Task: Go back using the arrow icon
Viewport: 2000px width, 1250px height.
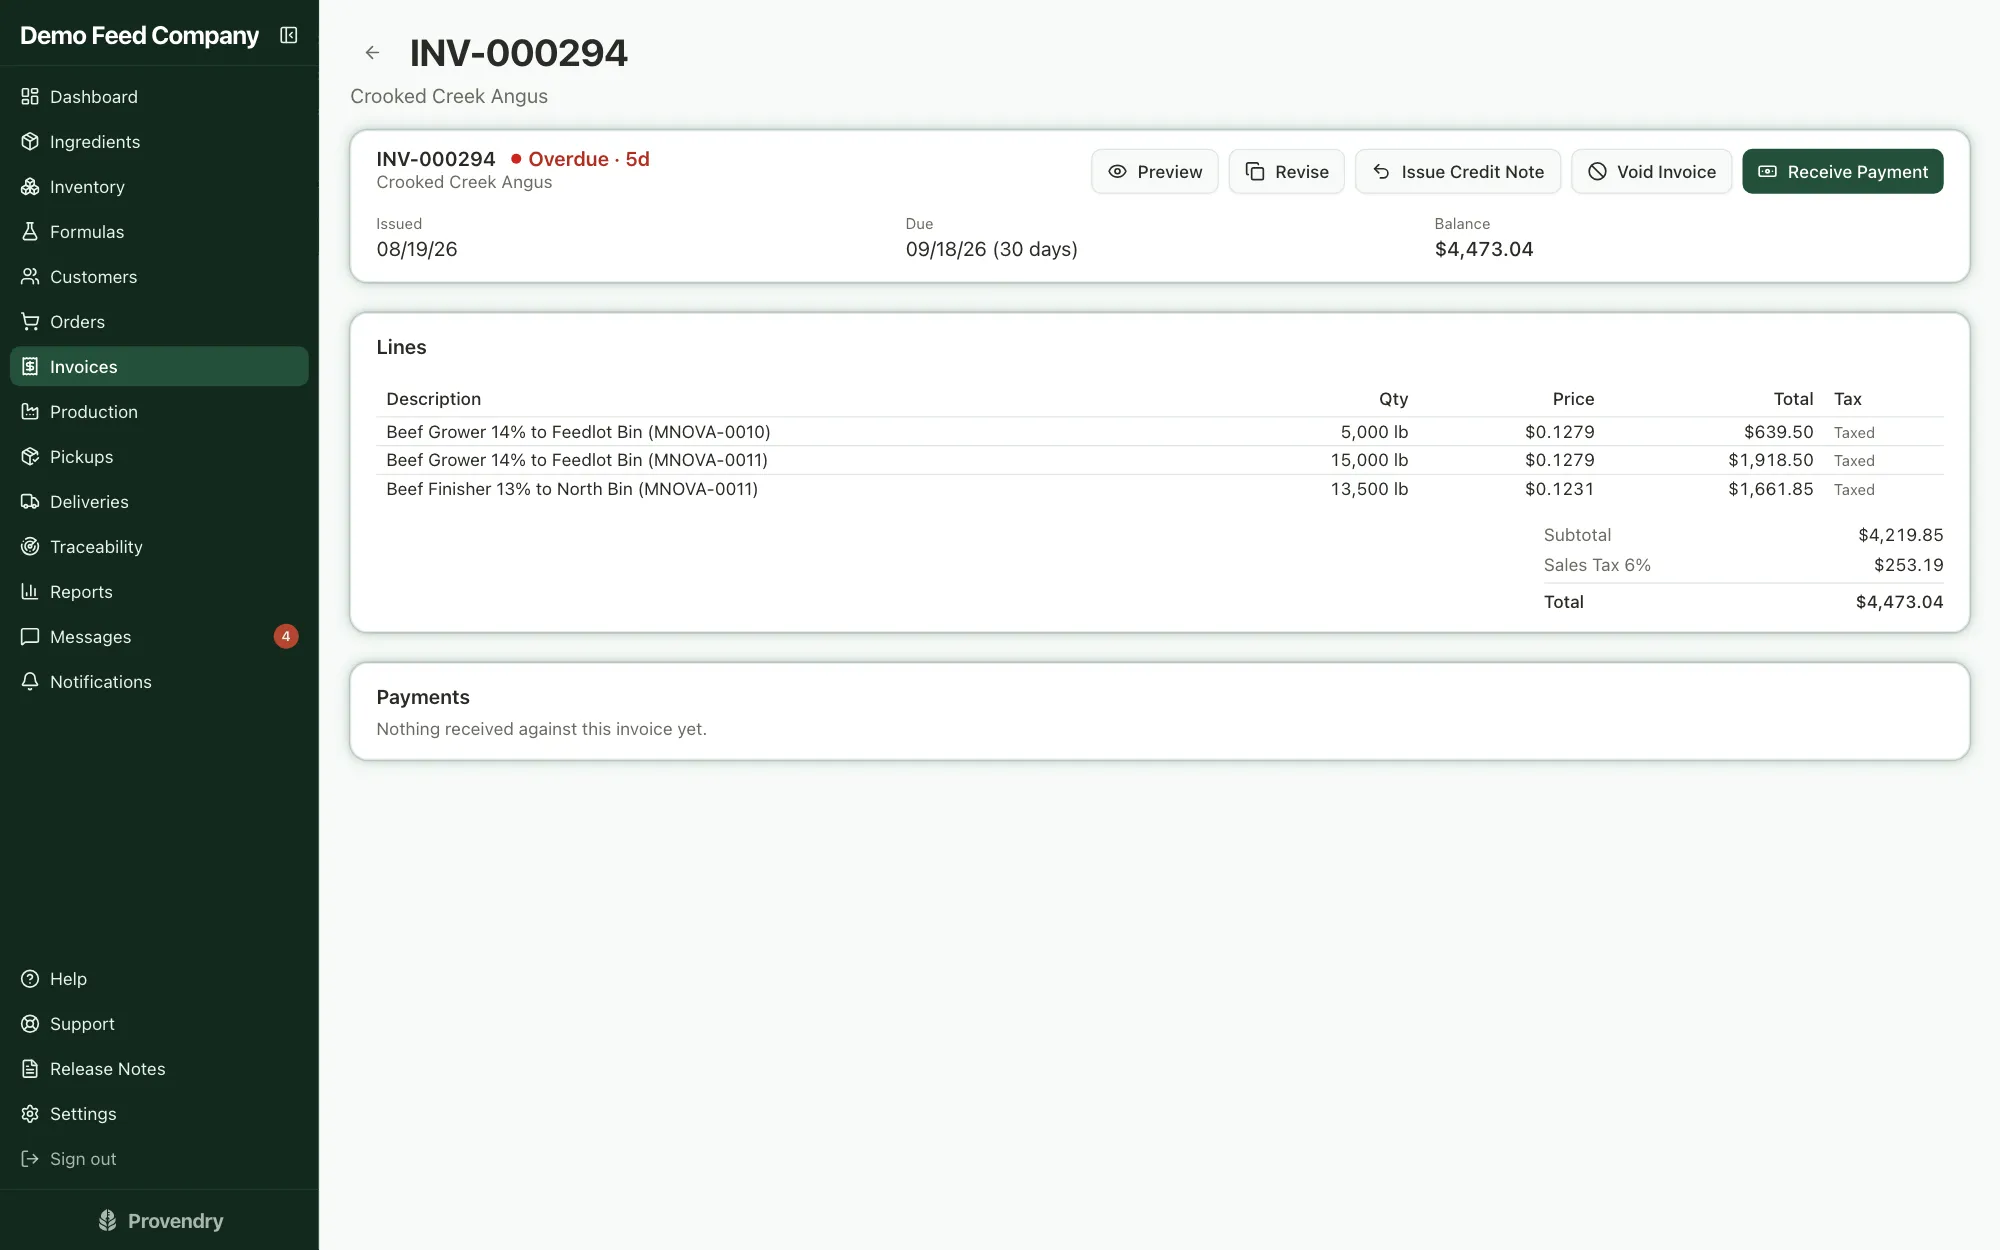Action: (x=372, y=53)
